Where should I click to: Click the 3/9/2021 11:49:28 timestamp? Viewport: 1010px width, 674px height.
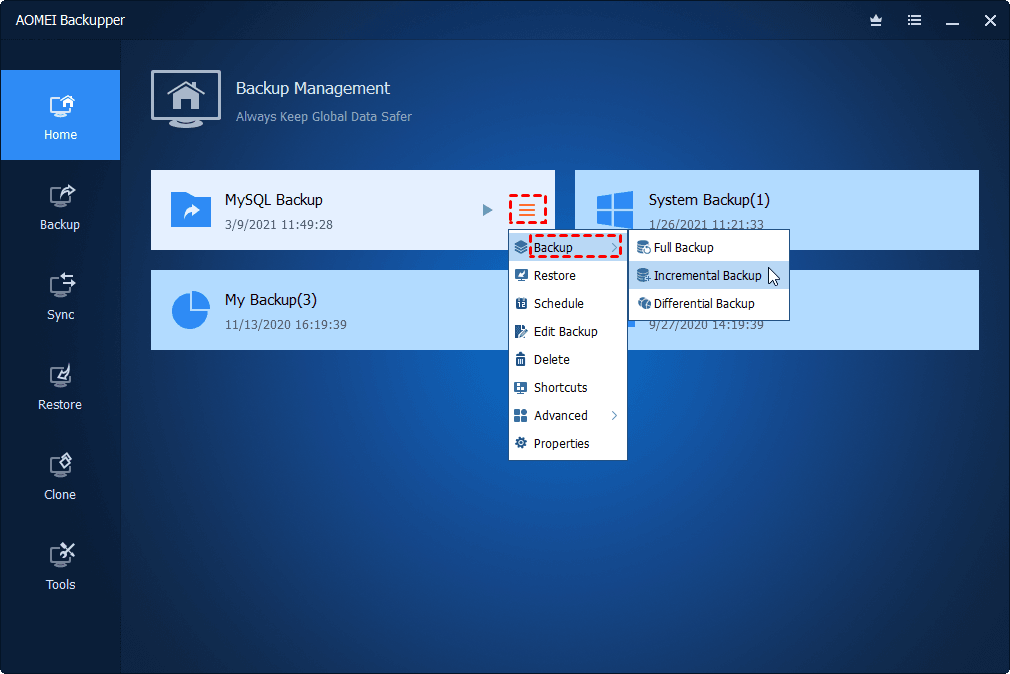point(279,225)
